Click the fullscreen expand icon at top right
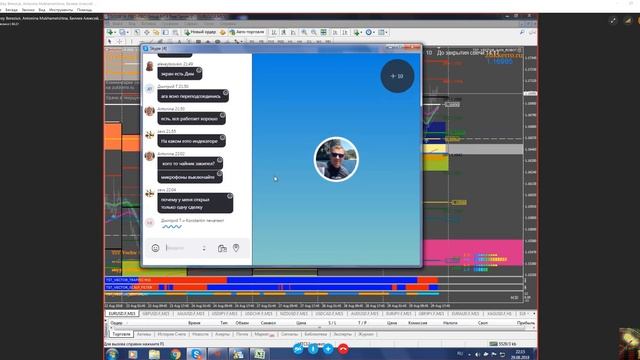The width and height of the screenshot is (640, 360). pyautogui.click(x=613, y=21)
